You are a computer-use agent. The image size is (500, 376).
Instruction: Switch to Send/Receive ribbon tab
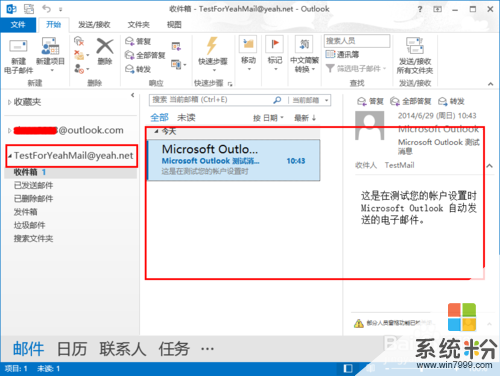(x=94, y=25)
